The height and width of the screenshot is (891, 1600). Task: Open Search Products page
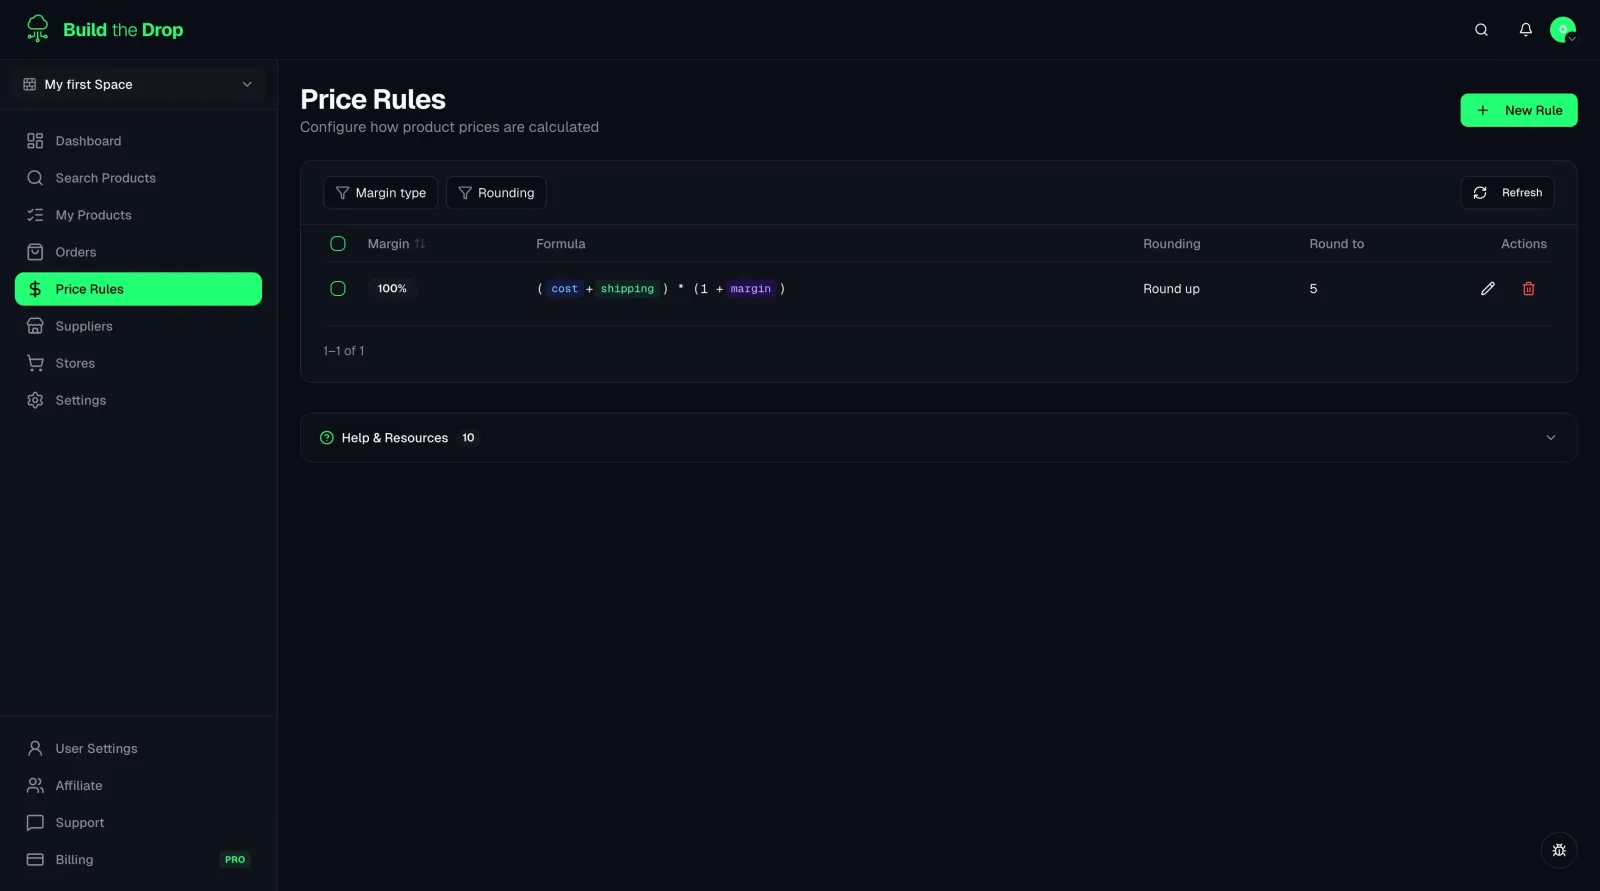138,178
